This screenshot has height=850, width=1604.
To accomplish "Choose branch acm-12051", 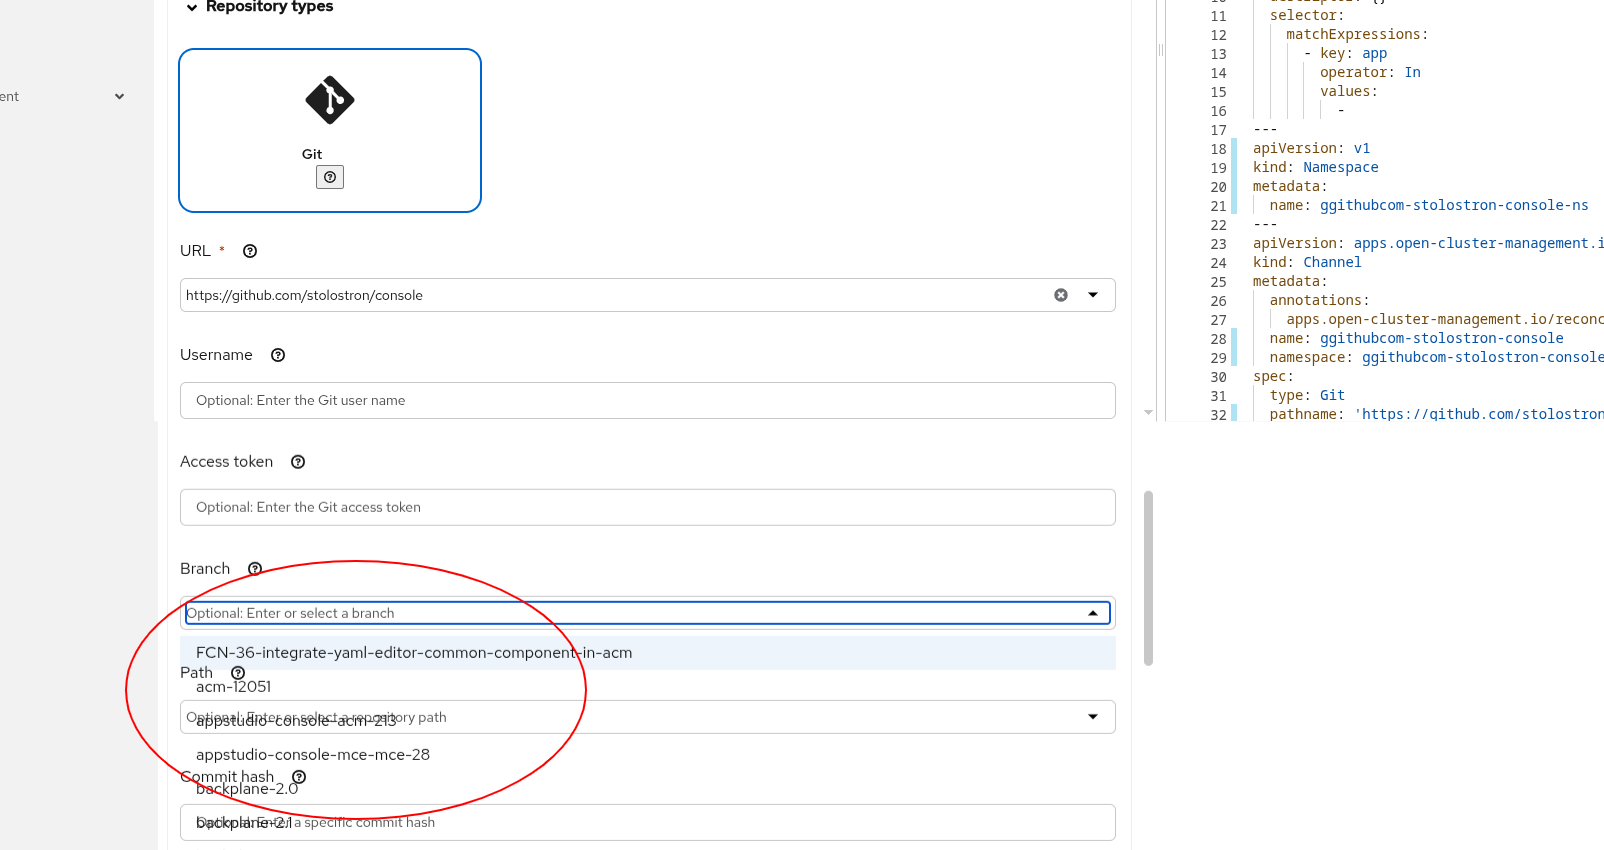I will click(648, 687).
